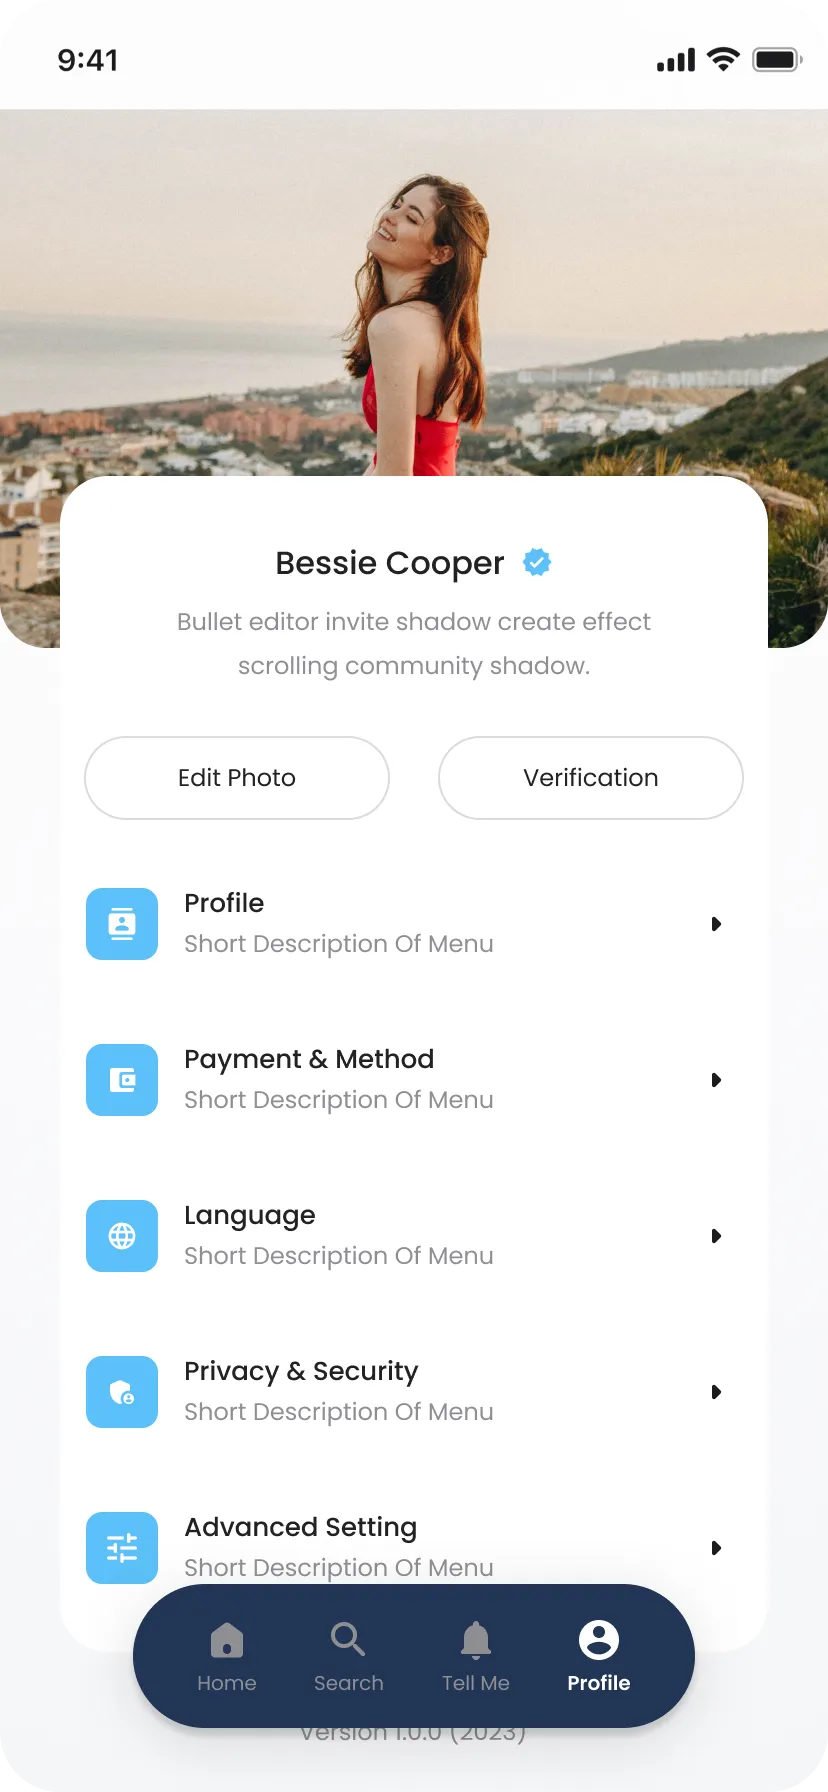The height and width of the screenshot is (1792, 828).
Task: Click the battery indicator in status bar
Action: [777, 60]
